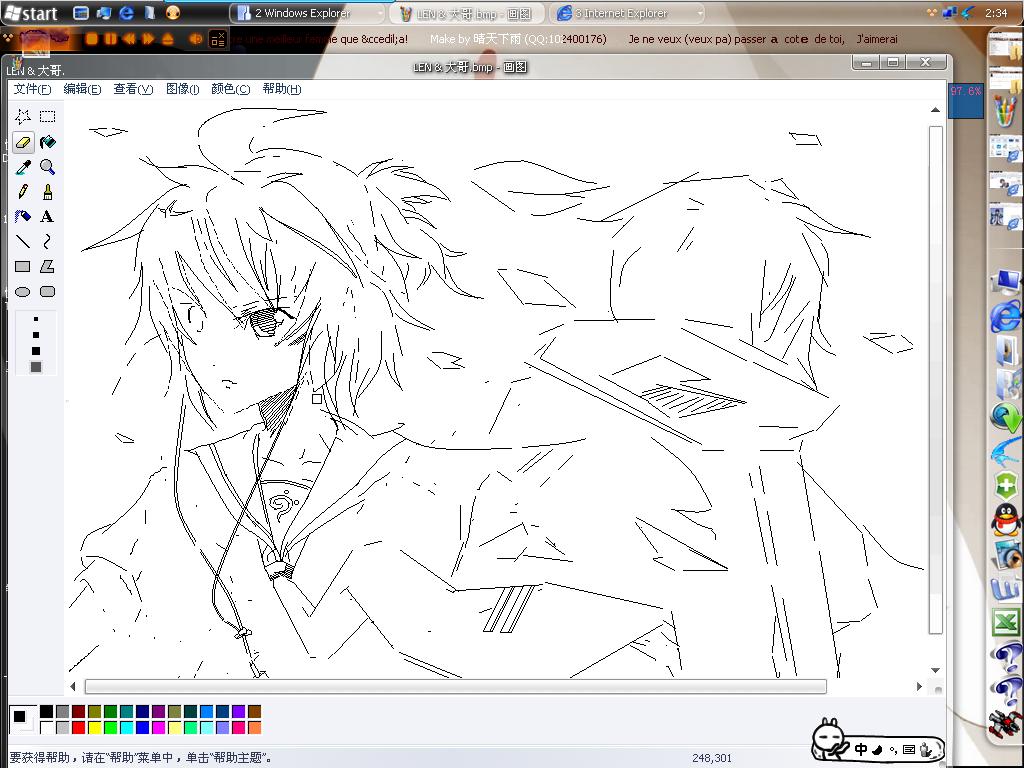Image resolution: width=1024 pixels, height=768 pixels.
Task: Open the Windows start menu
Action: tap(31, 13)
